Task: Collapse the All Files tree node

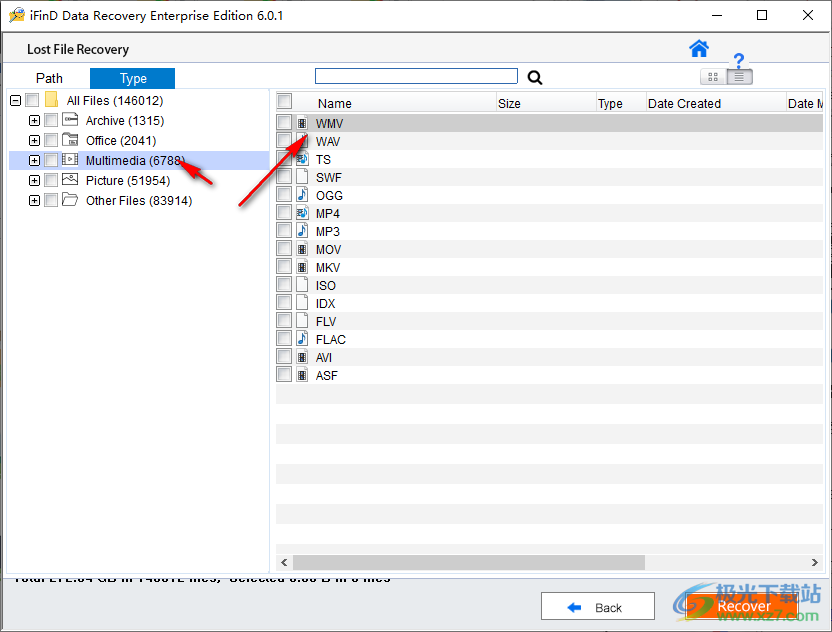Action: click(x=14, y=100)
